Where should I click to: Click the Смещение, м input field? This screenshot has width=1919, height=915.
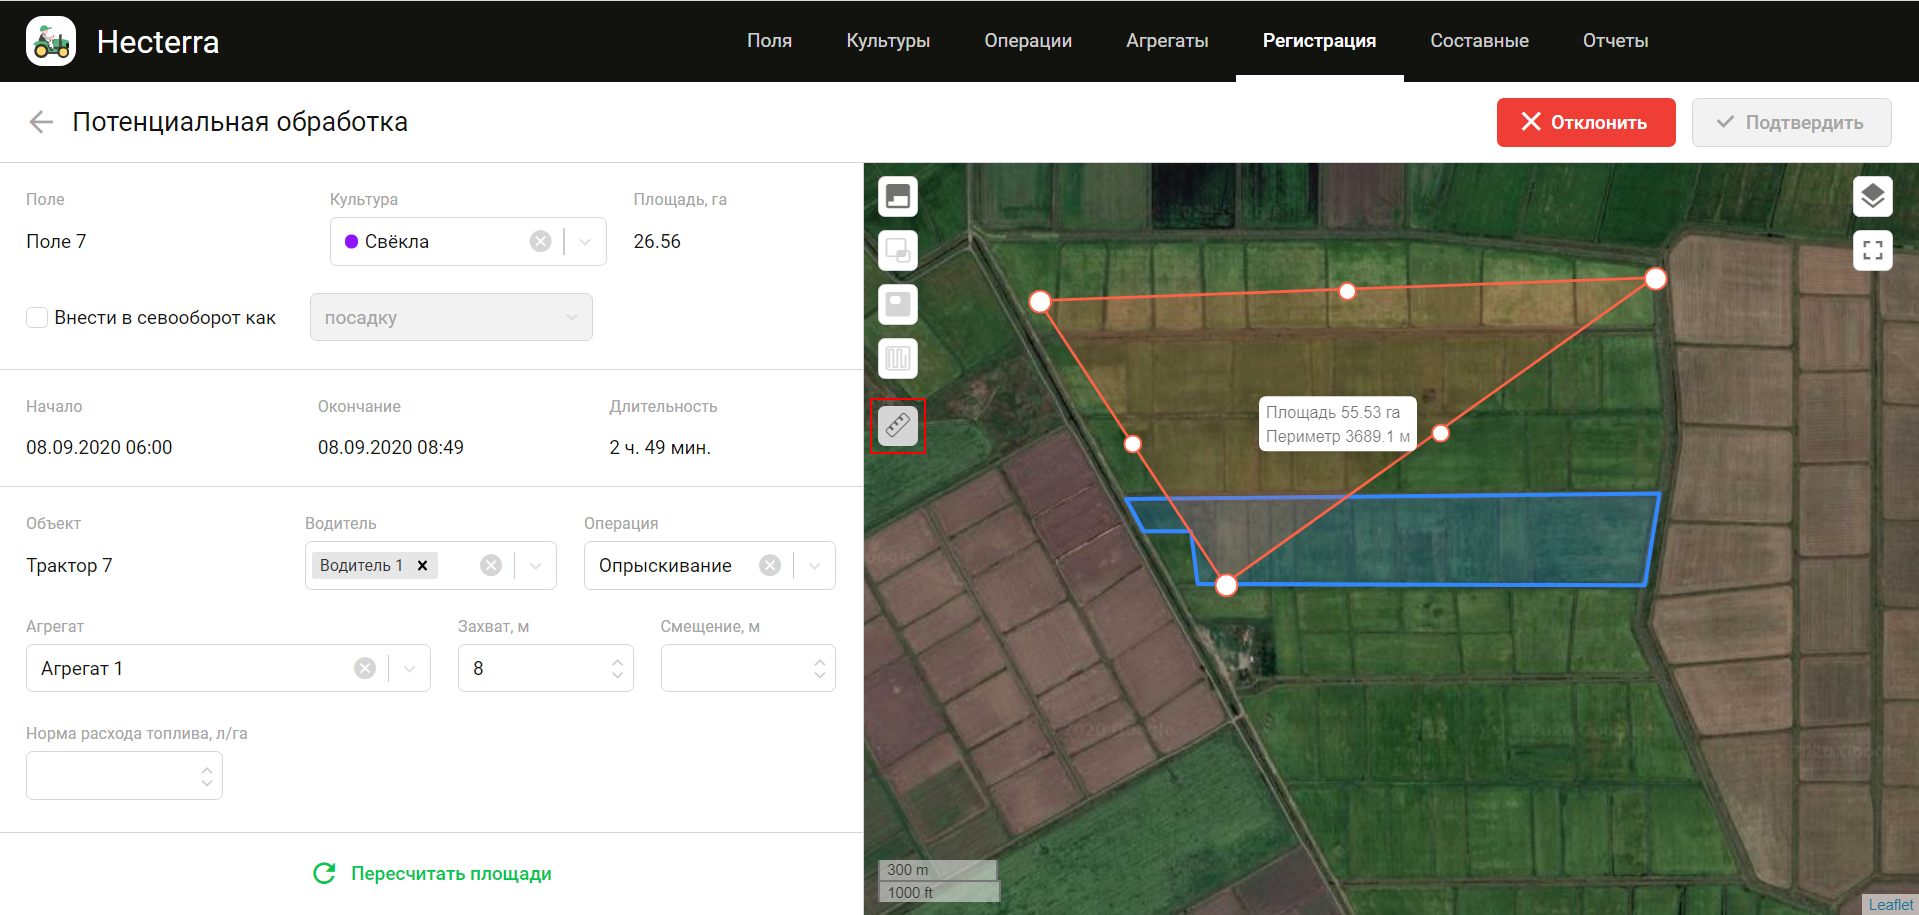click(740, 667)
